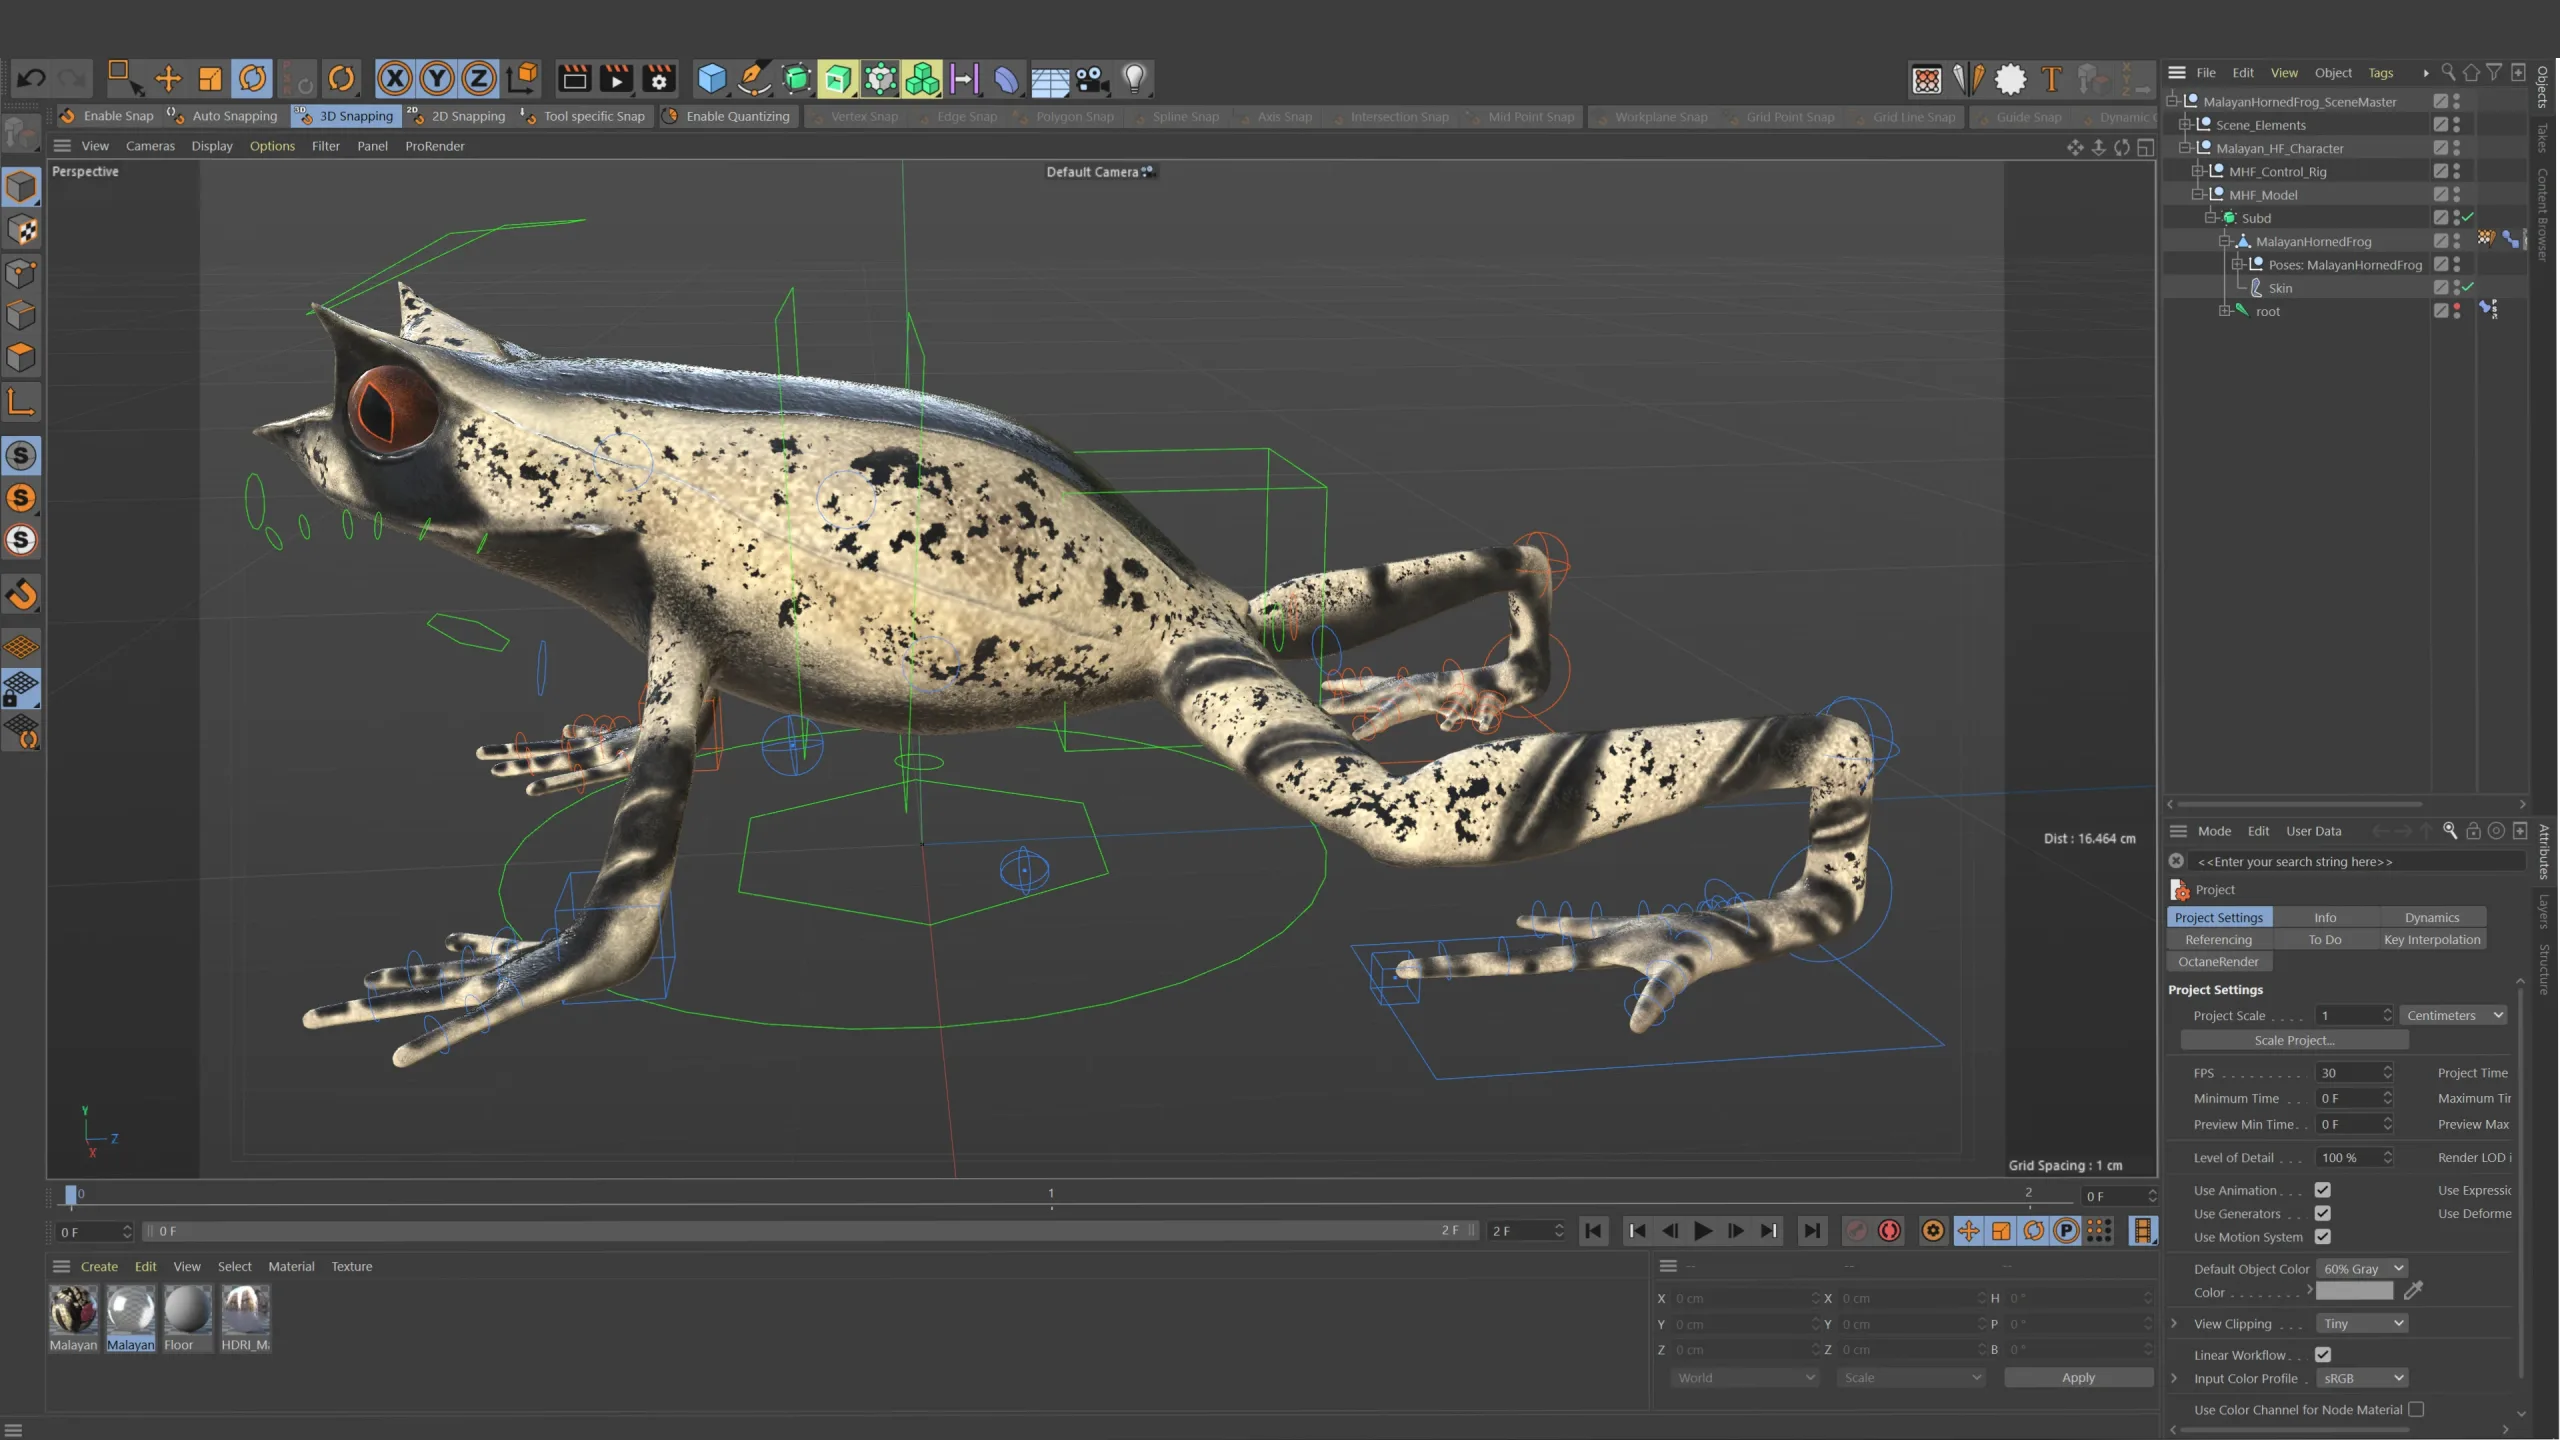The image size is (2560, 1440).
Task: Enable Axis mode L icon
Action: (21, 402)
